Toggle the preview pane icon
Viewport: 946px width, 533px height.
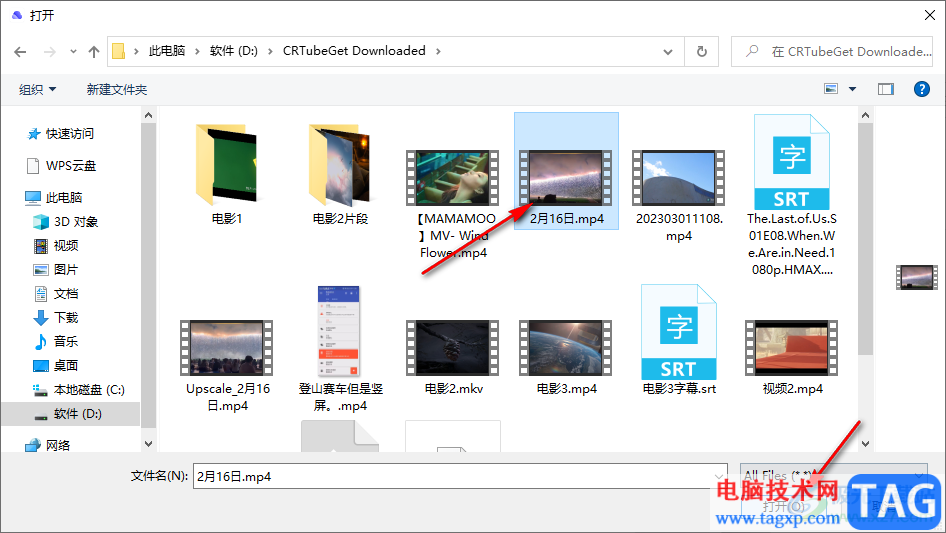tap(886, 89)
